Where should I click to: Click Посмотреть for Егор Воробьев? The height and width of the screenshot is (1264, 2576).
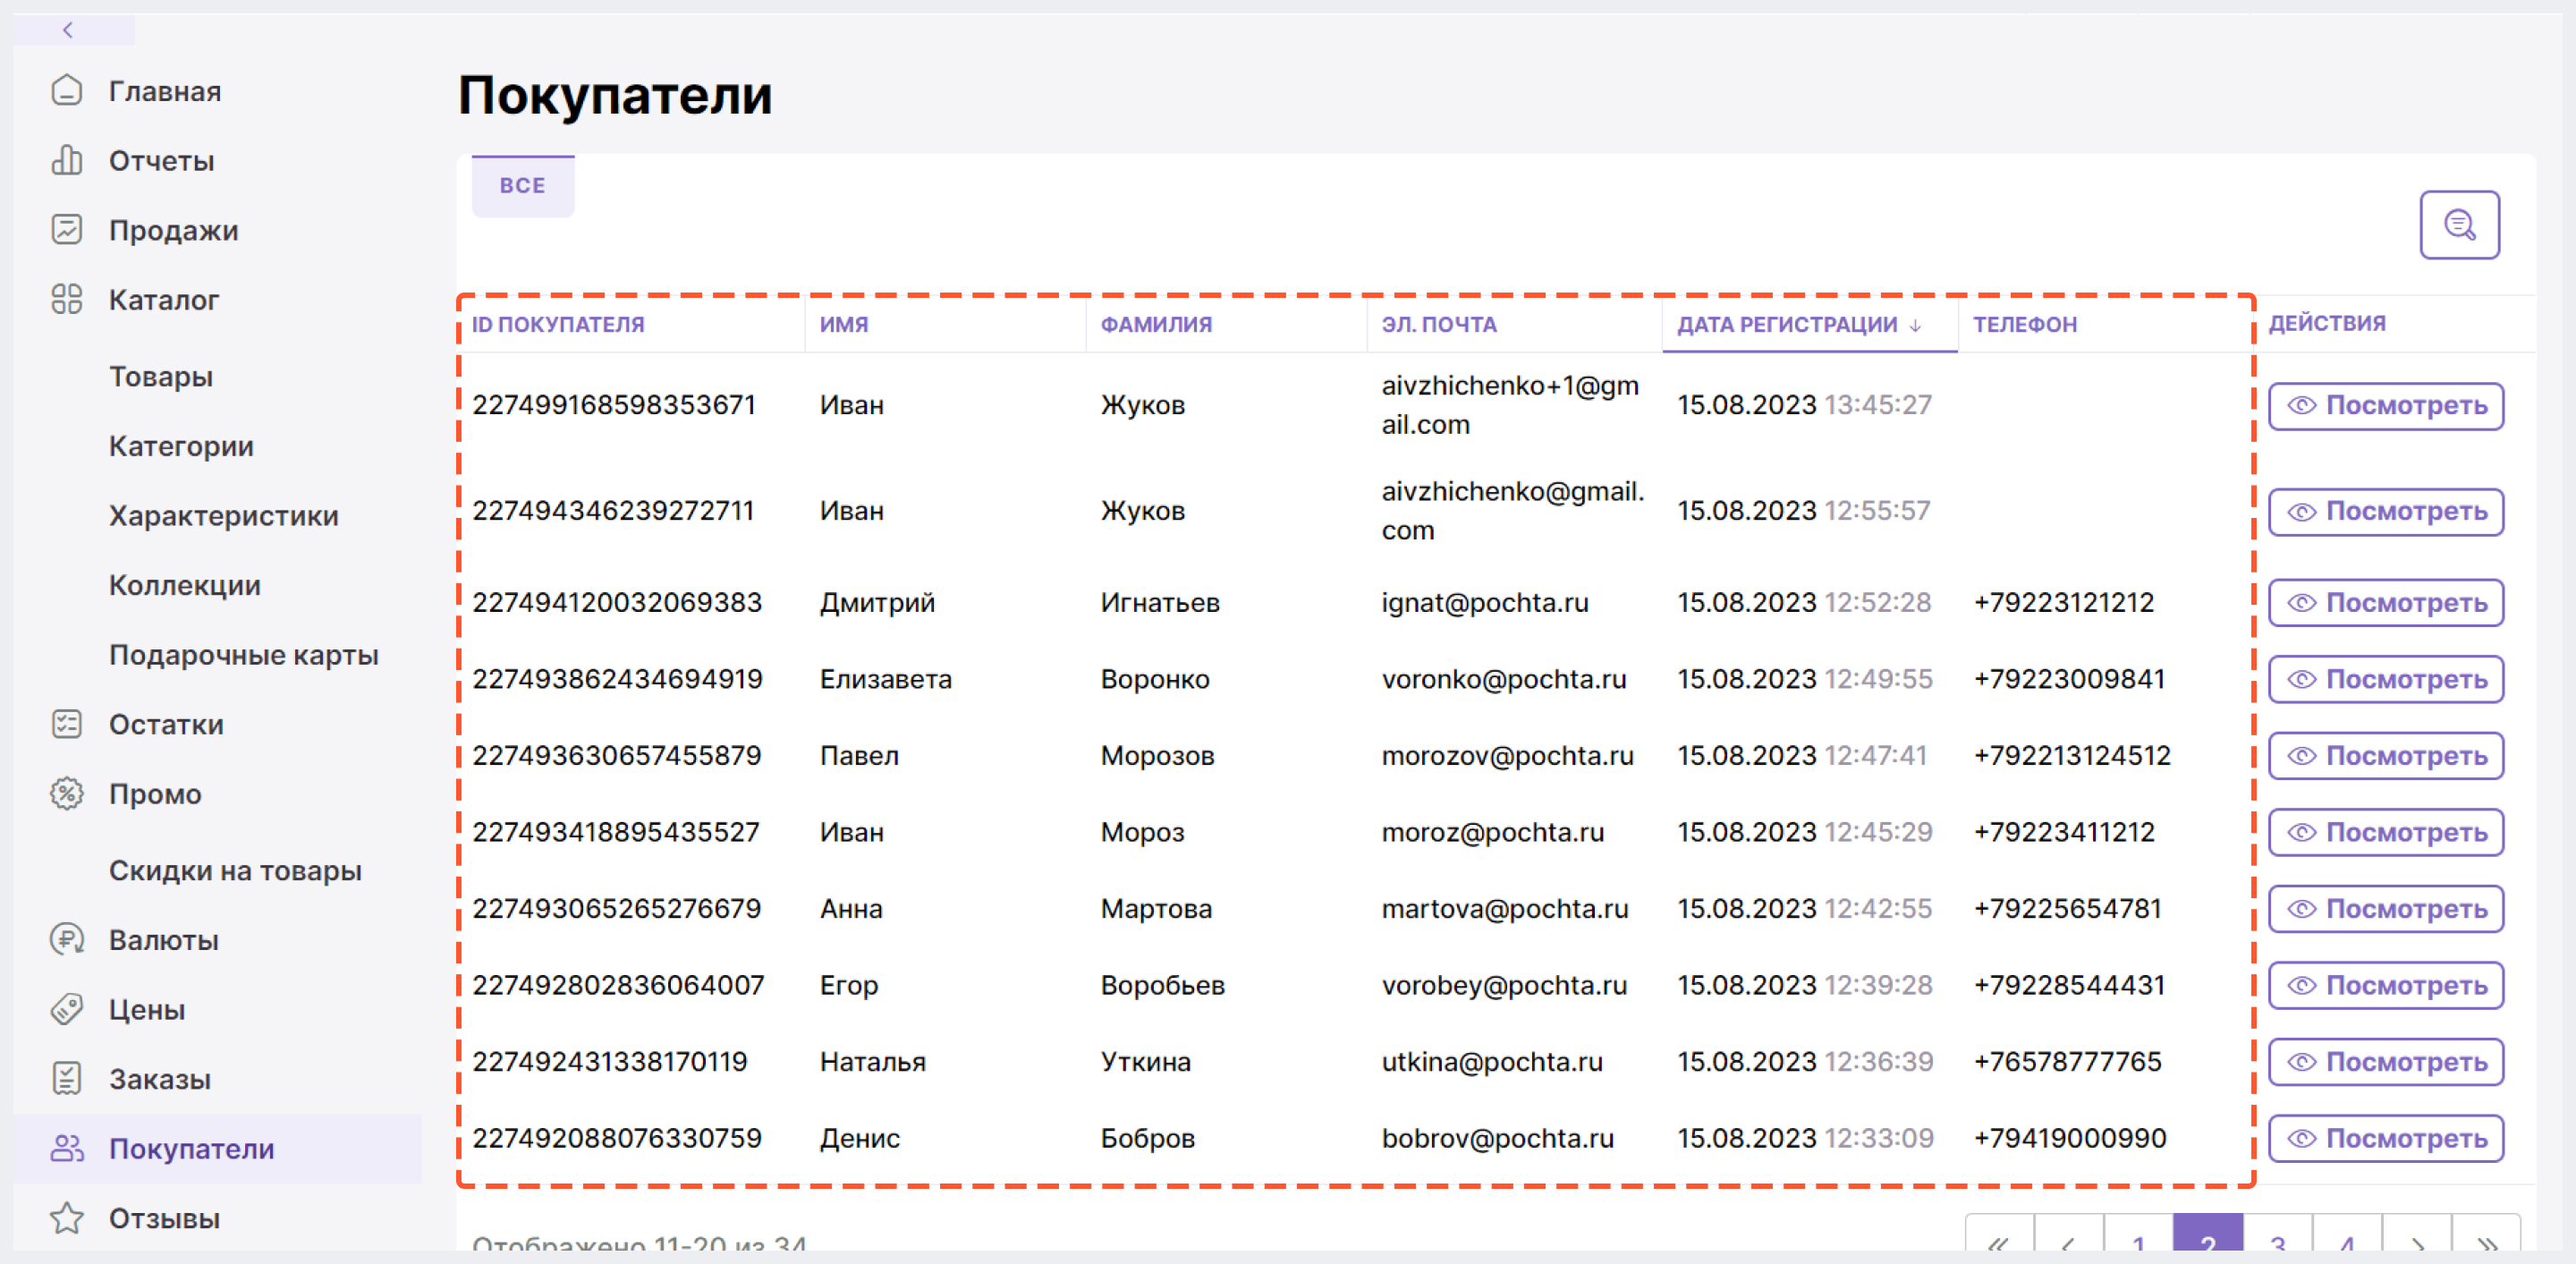[2386, 986]
